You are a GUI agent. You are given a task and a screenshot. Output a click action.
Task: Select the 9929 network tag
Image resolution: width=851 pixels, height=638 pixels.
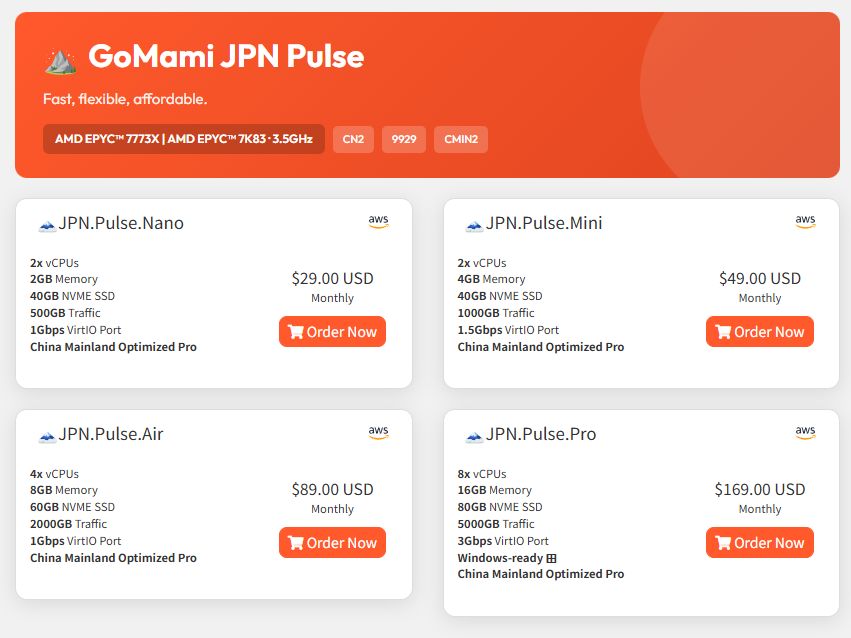[404, 139]
